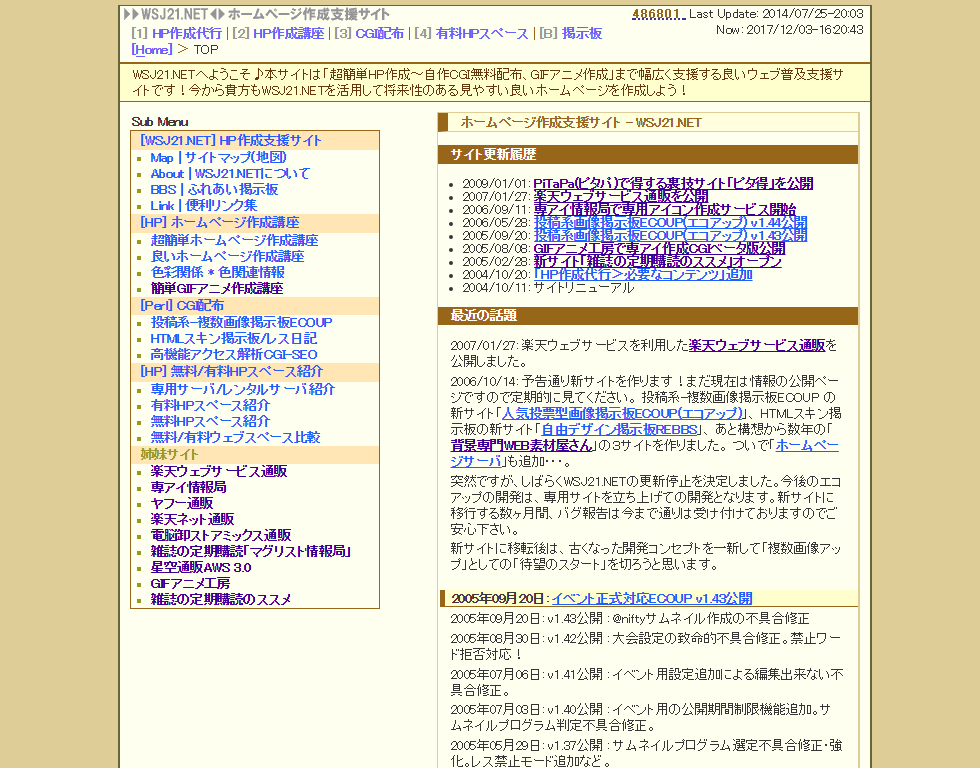Open 簡単GIFアニメ作成講座 sidebar link
This screenshot has height=768, width=980.
[x=216, y=288]
